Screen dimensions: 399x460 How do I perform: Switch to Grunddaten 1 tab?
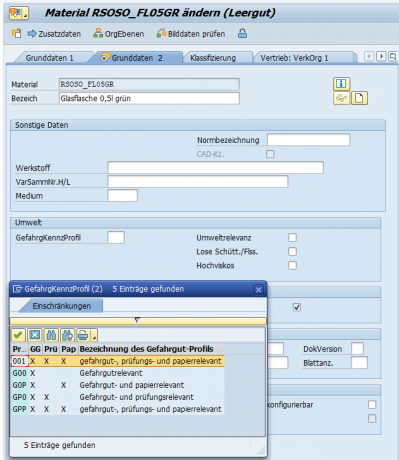click(x=49, y=58)
